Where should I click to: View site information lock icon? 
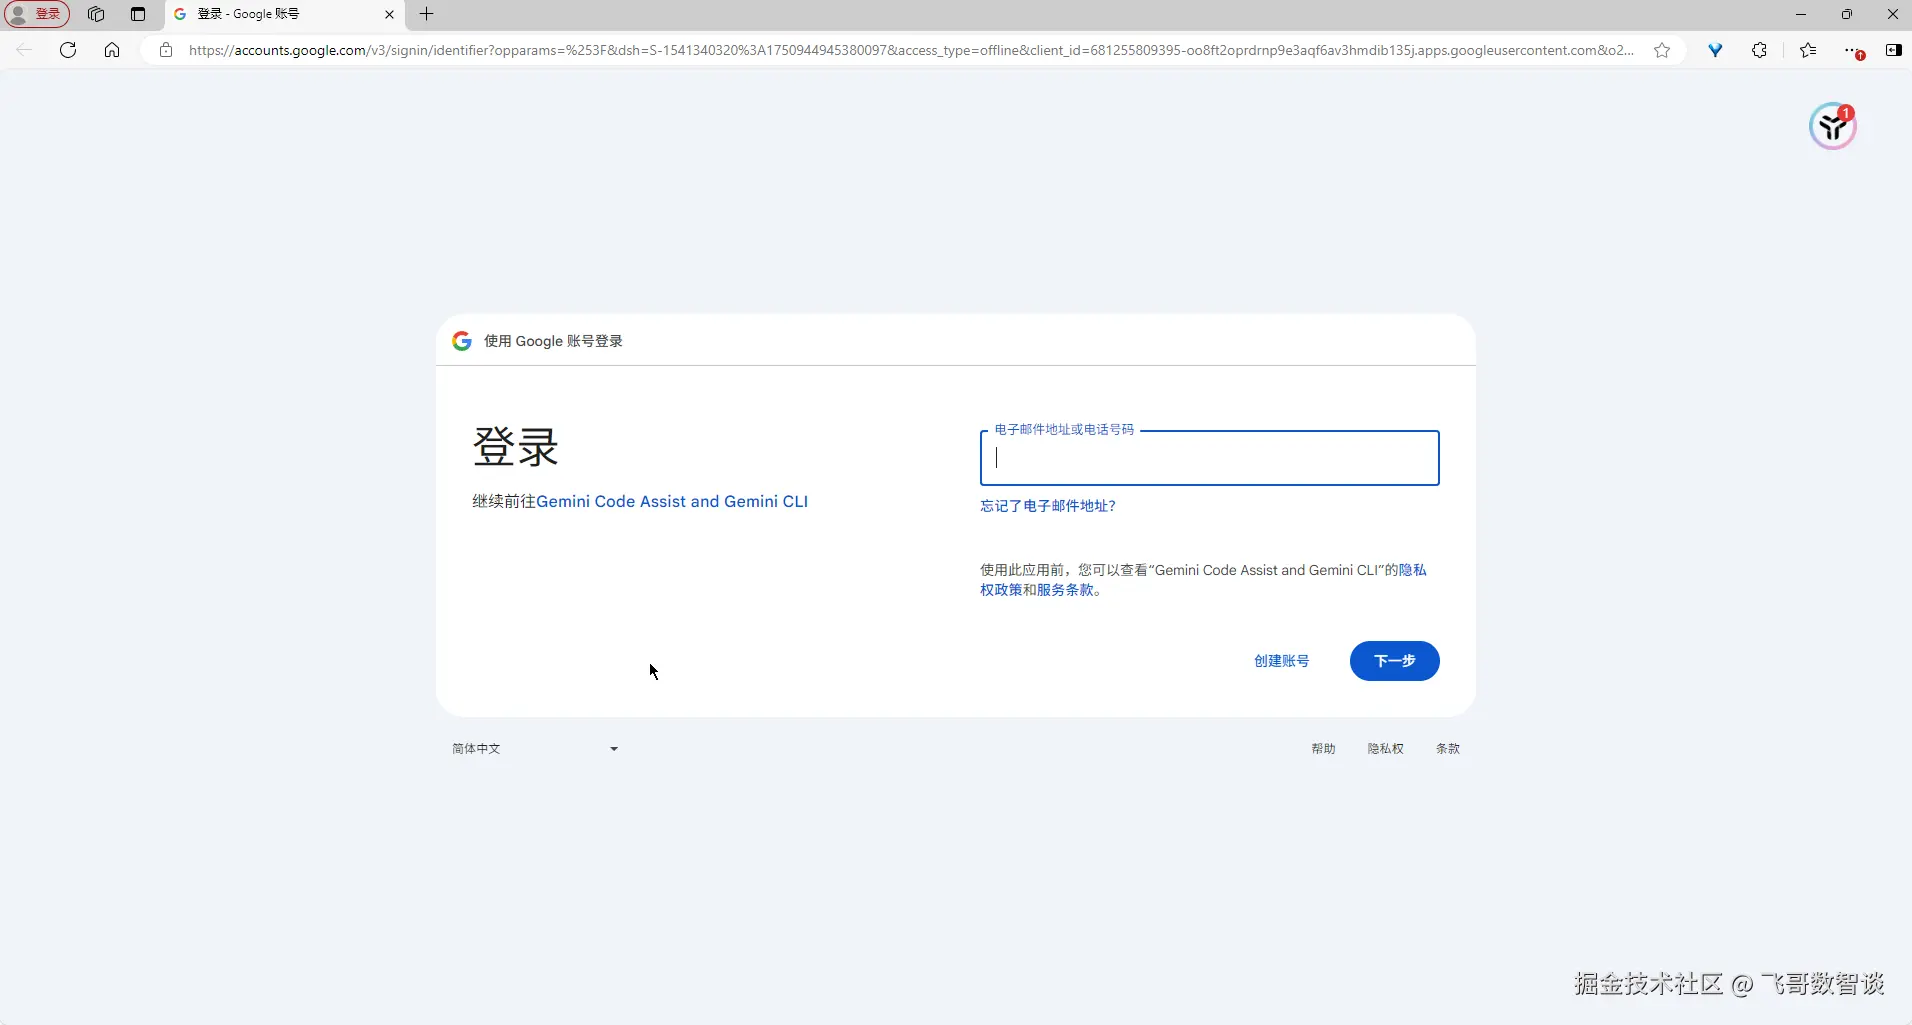pyautogui.click(x=166, y=50)
